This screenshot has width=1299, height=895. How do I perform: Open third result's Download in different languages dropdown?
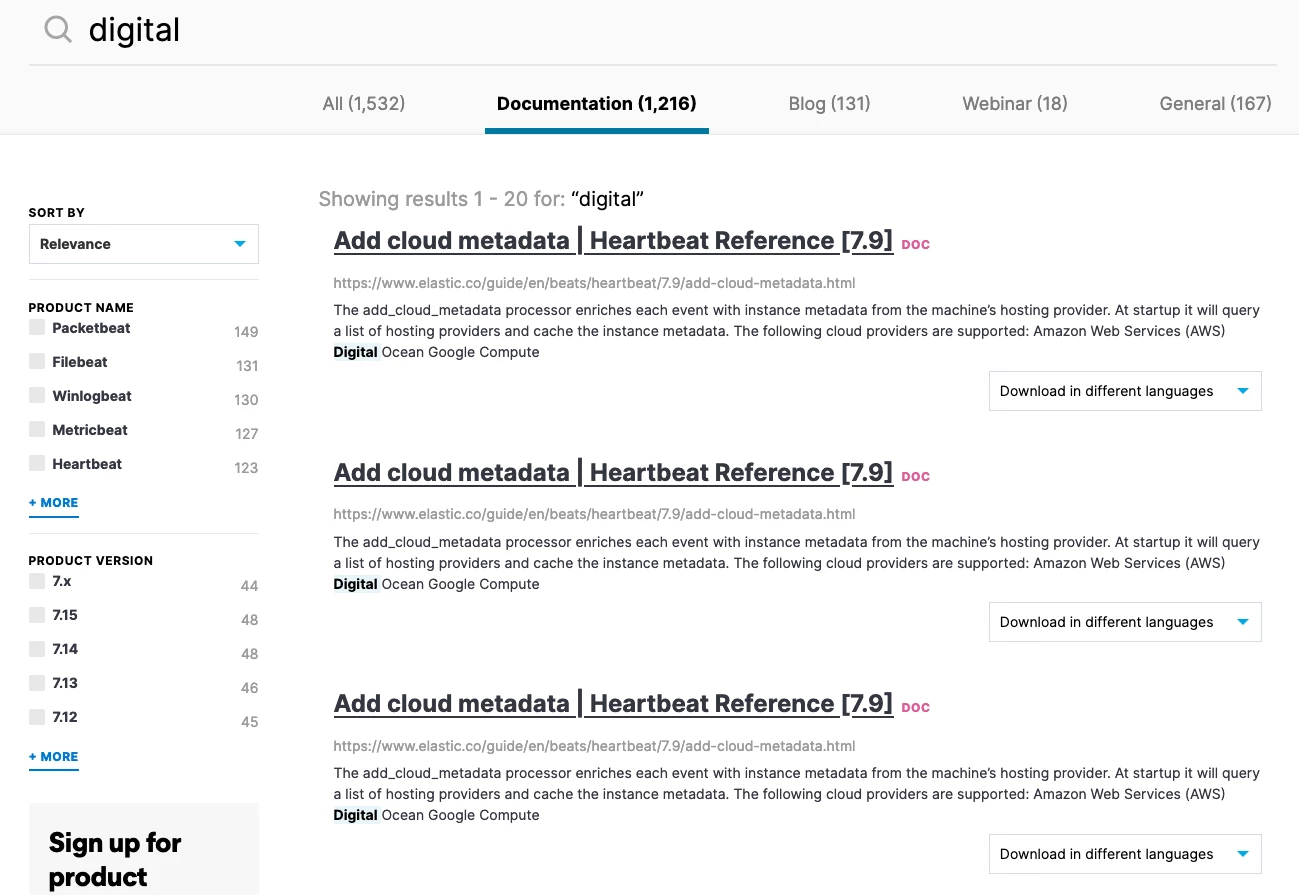[1125, 854]
